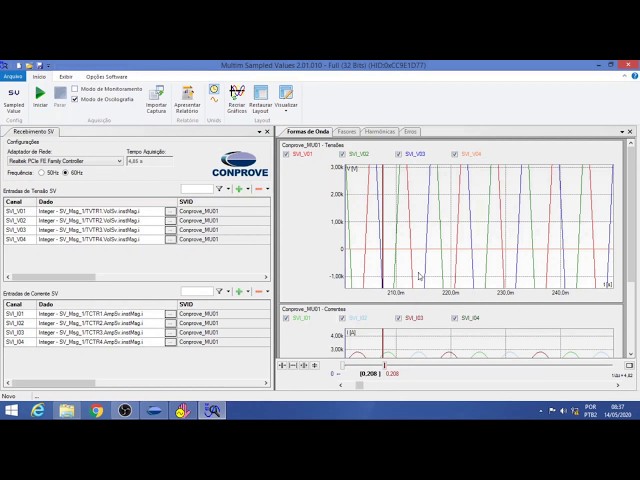
Task: Expand the remove dropdown arrow in Entradas de Tensão SV
Action: pos(267,189)
